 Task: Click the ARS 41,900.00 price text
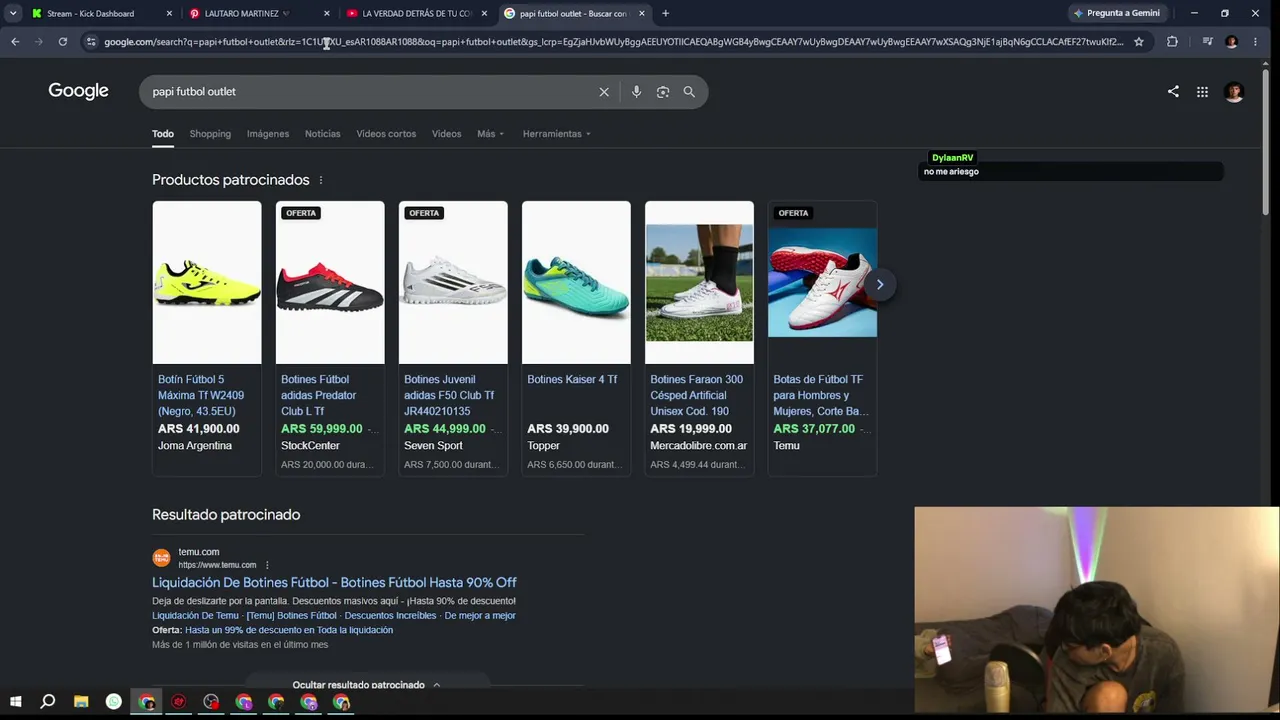tap(199, 429)
